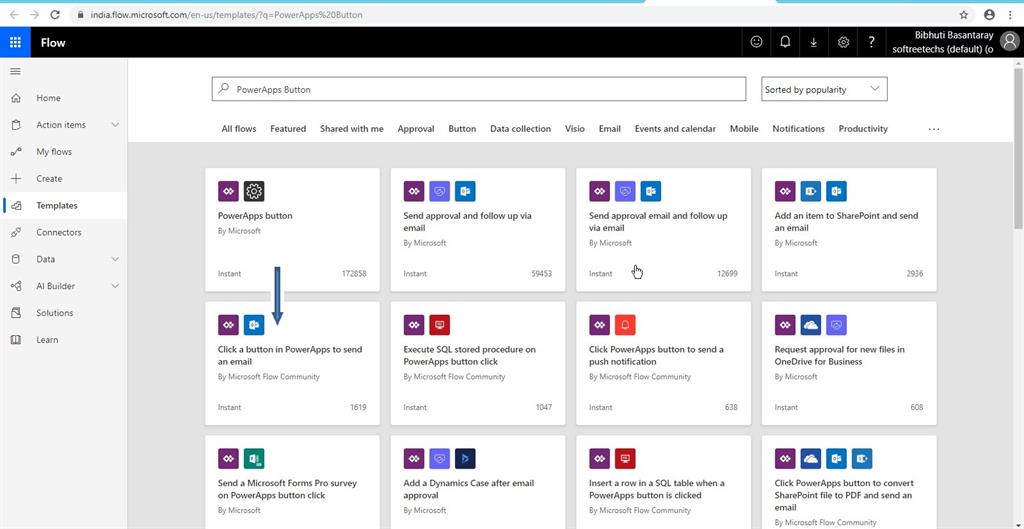Image resolution: width=1024 pixels, height=529 pixels.
Task: Go to Connectors page
Action: (x=59, y=232)
